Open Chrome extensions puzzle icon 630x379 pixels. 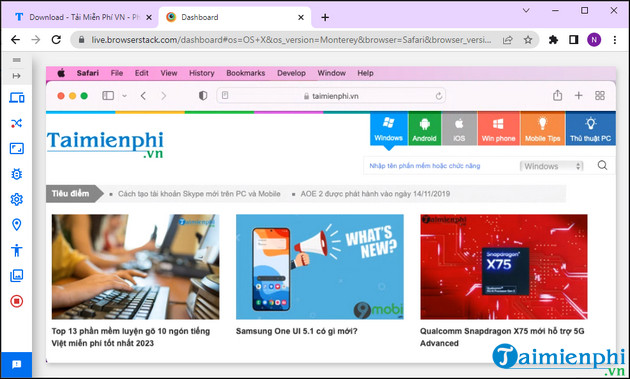click(x=553, y=40)
